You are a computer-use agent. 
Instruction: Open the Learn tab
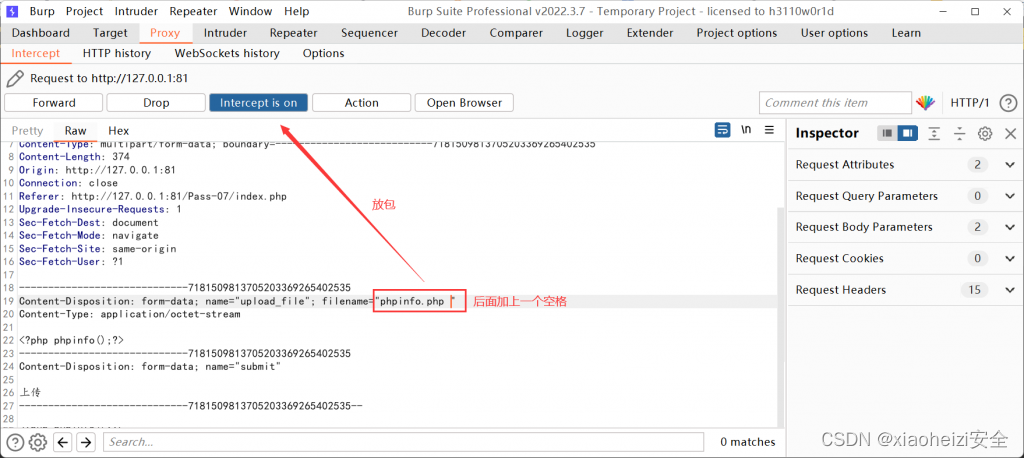[x=906, y=33]
